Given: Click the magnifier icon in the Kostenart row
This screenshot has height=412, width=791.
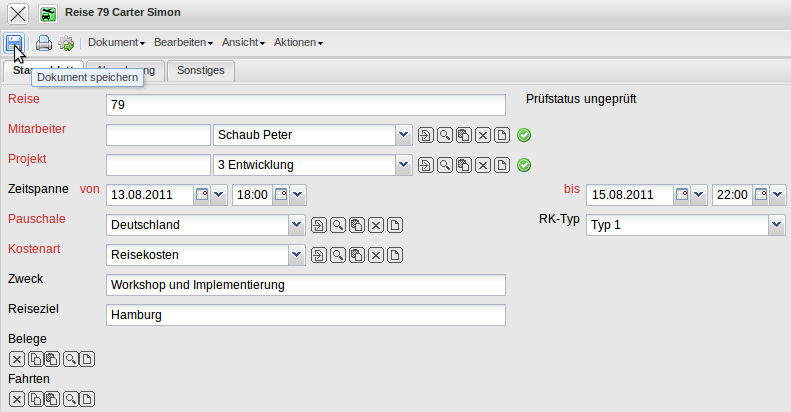Looking at the screenshot, I should pos(338,256).
